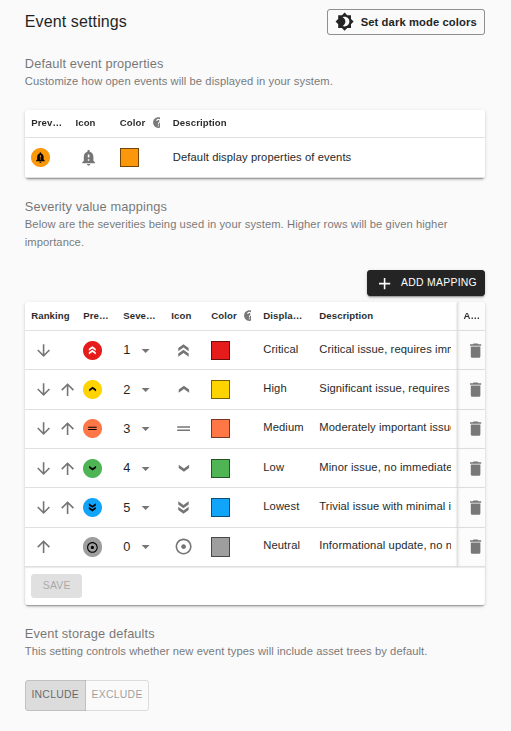Click Set dark mode colors button
511x731 pixels.
tap(406, 22)
